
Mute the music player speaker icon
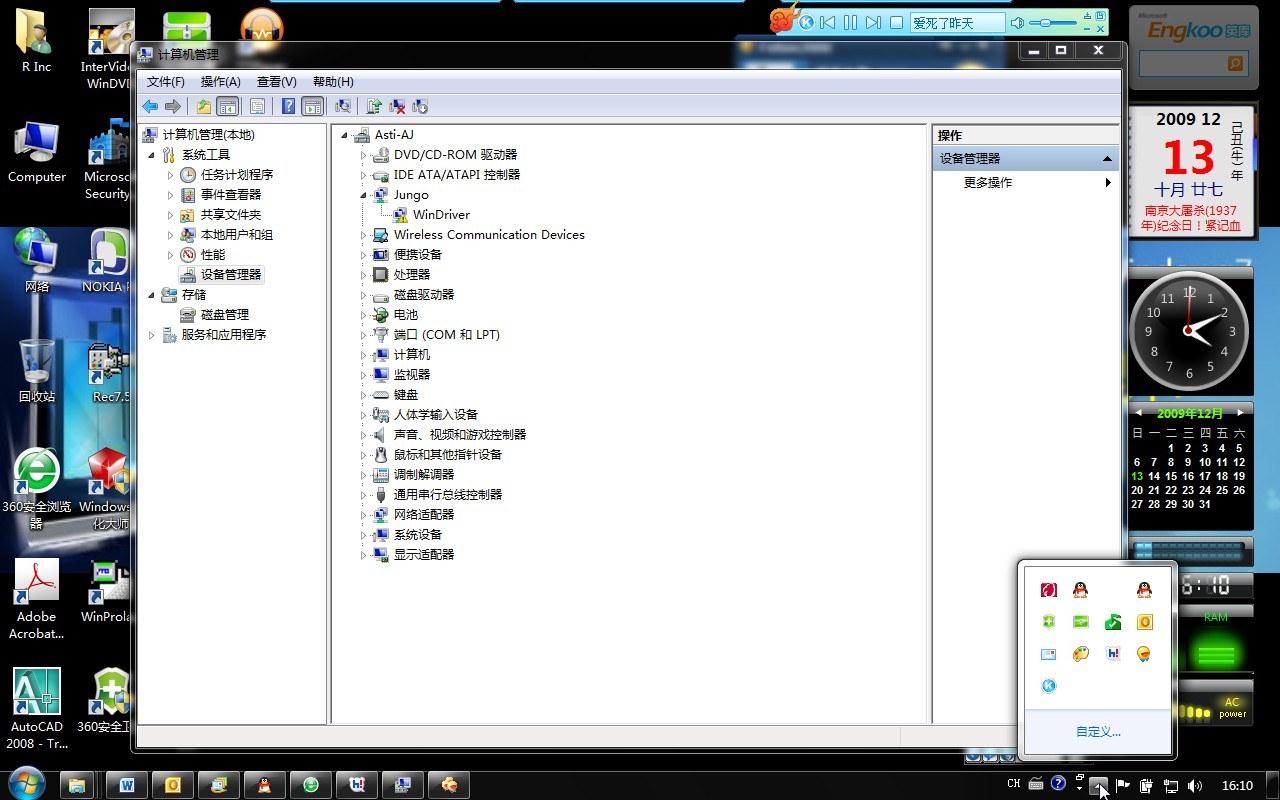click(x=1017, y=23)
